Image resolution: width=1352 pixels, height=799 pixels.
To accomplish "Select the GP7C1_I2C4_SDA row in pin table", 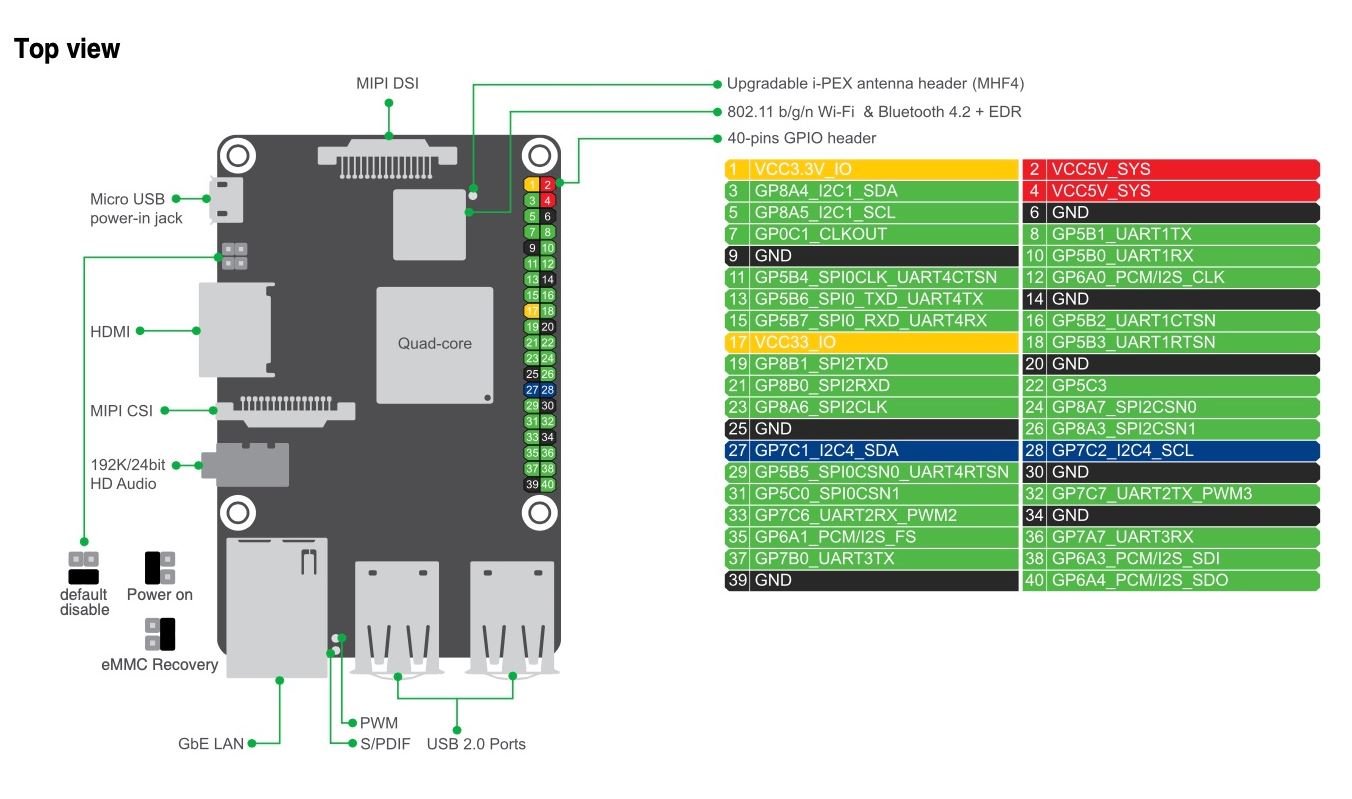I will point(870,450).
